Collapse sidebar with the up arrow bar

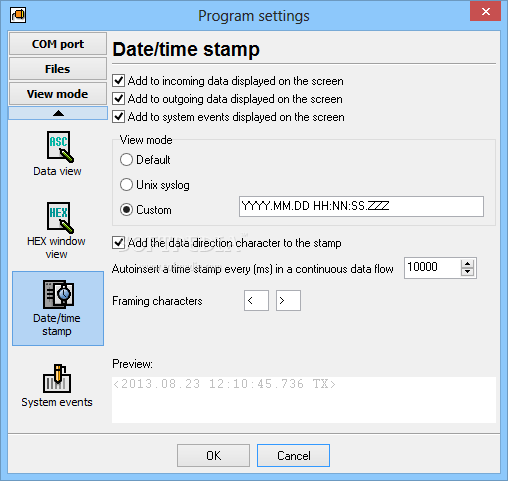click(58, 113)
